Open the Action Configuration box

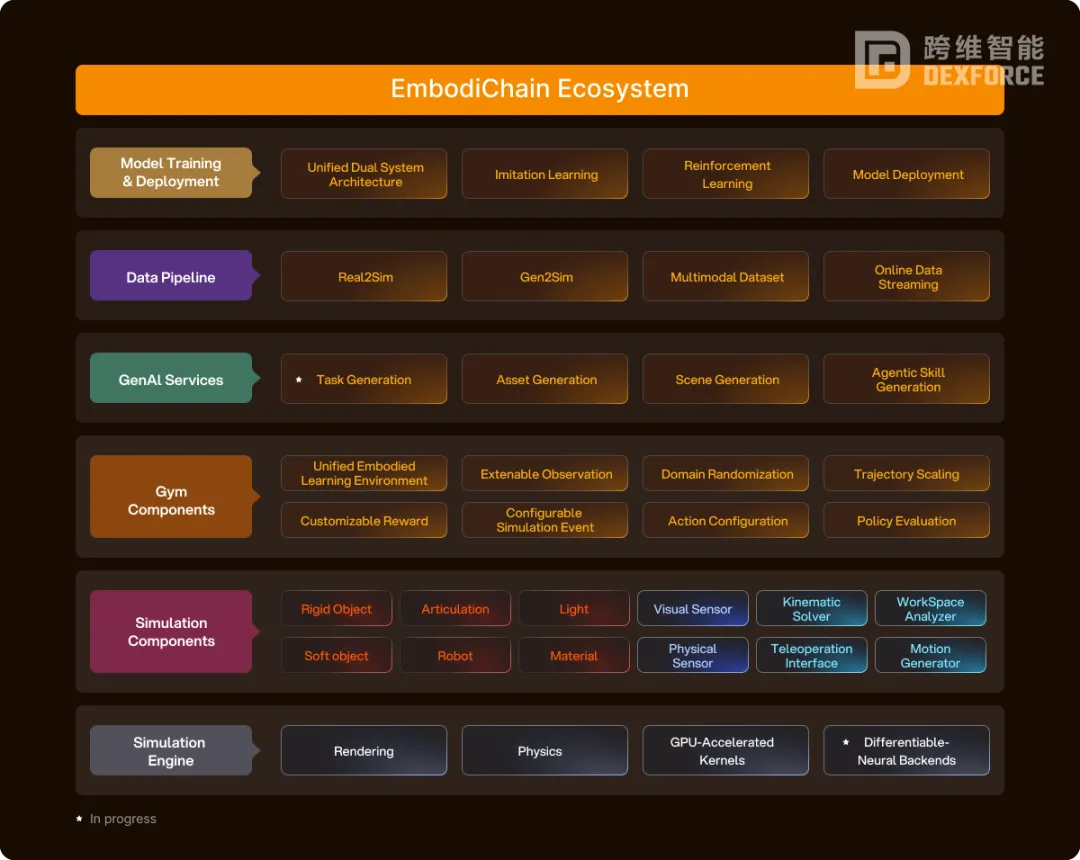click(x=725, y=520)
